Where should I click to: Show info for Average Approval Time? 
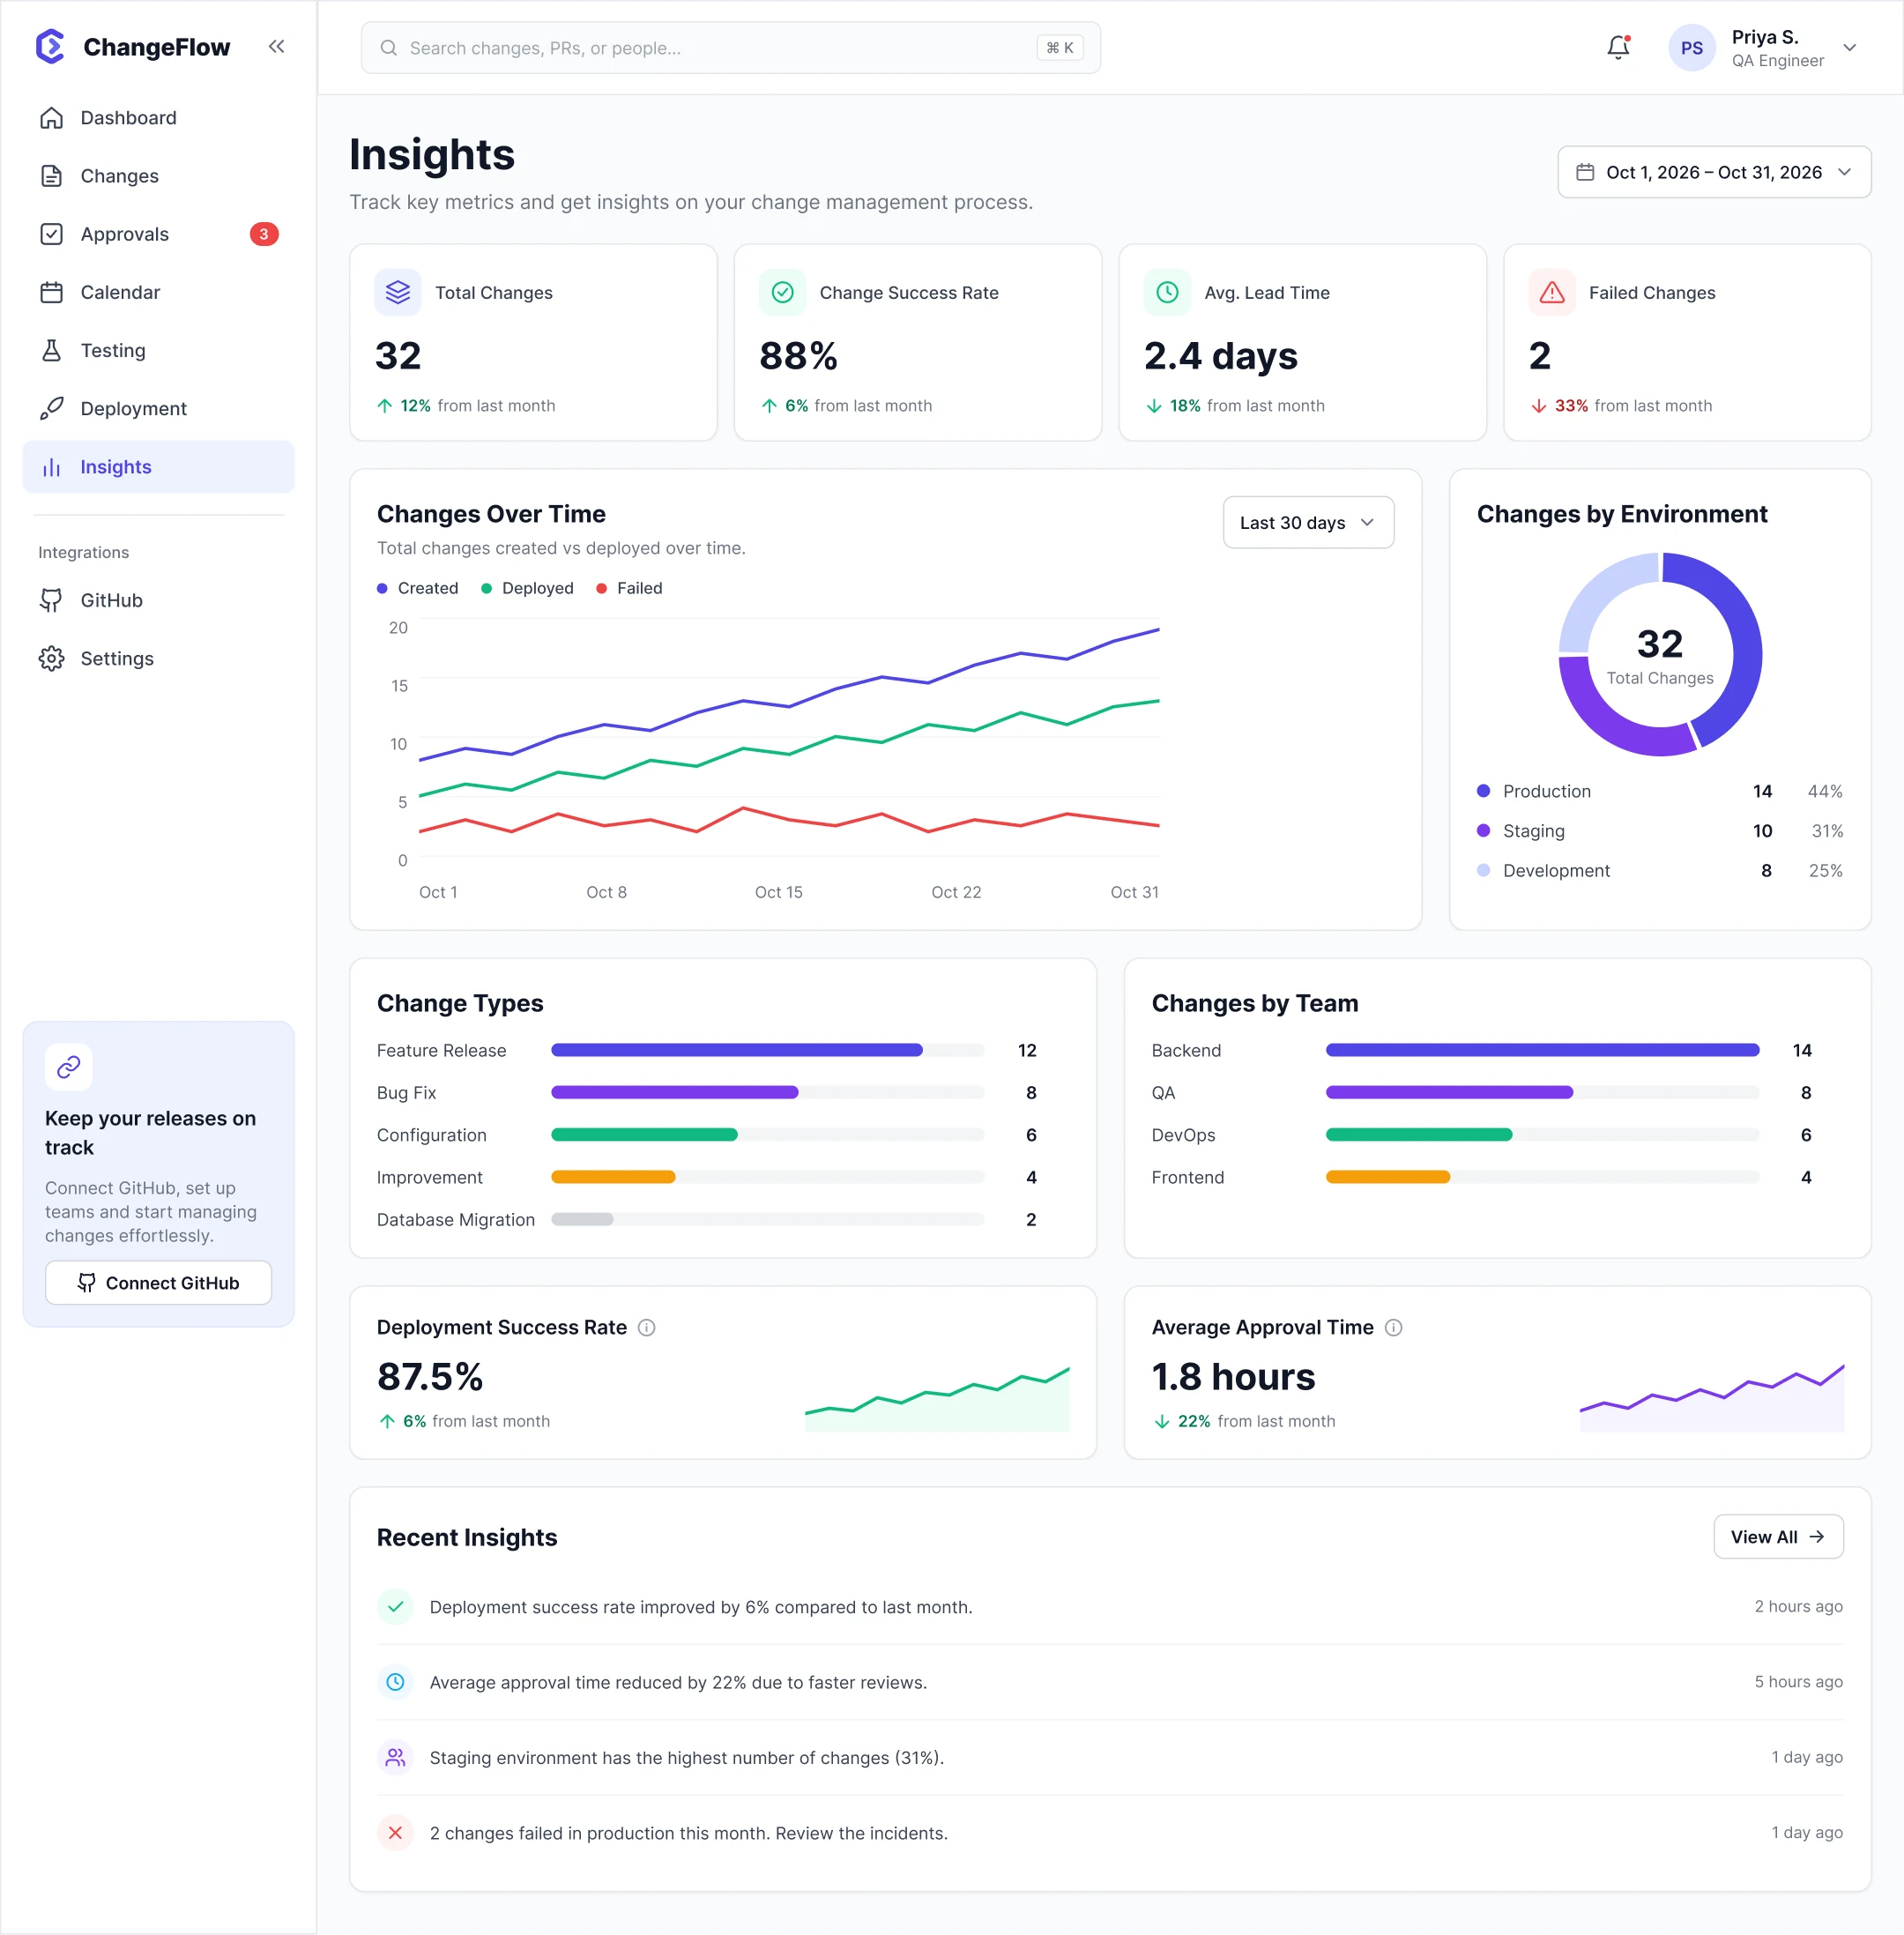pos(1393,1328)
